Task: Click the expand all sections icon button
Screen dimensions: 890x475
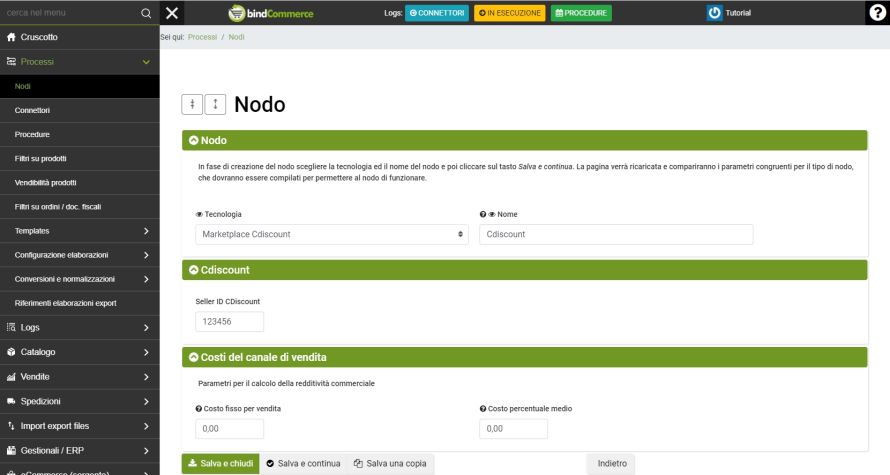Action: (216, 104)
